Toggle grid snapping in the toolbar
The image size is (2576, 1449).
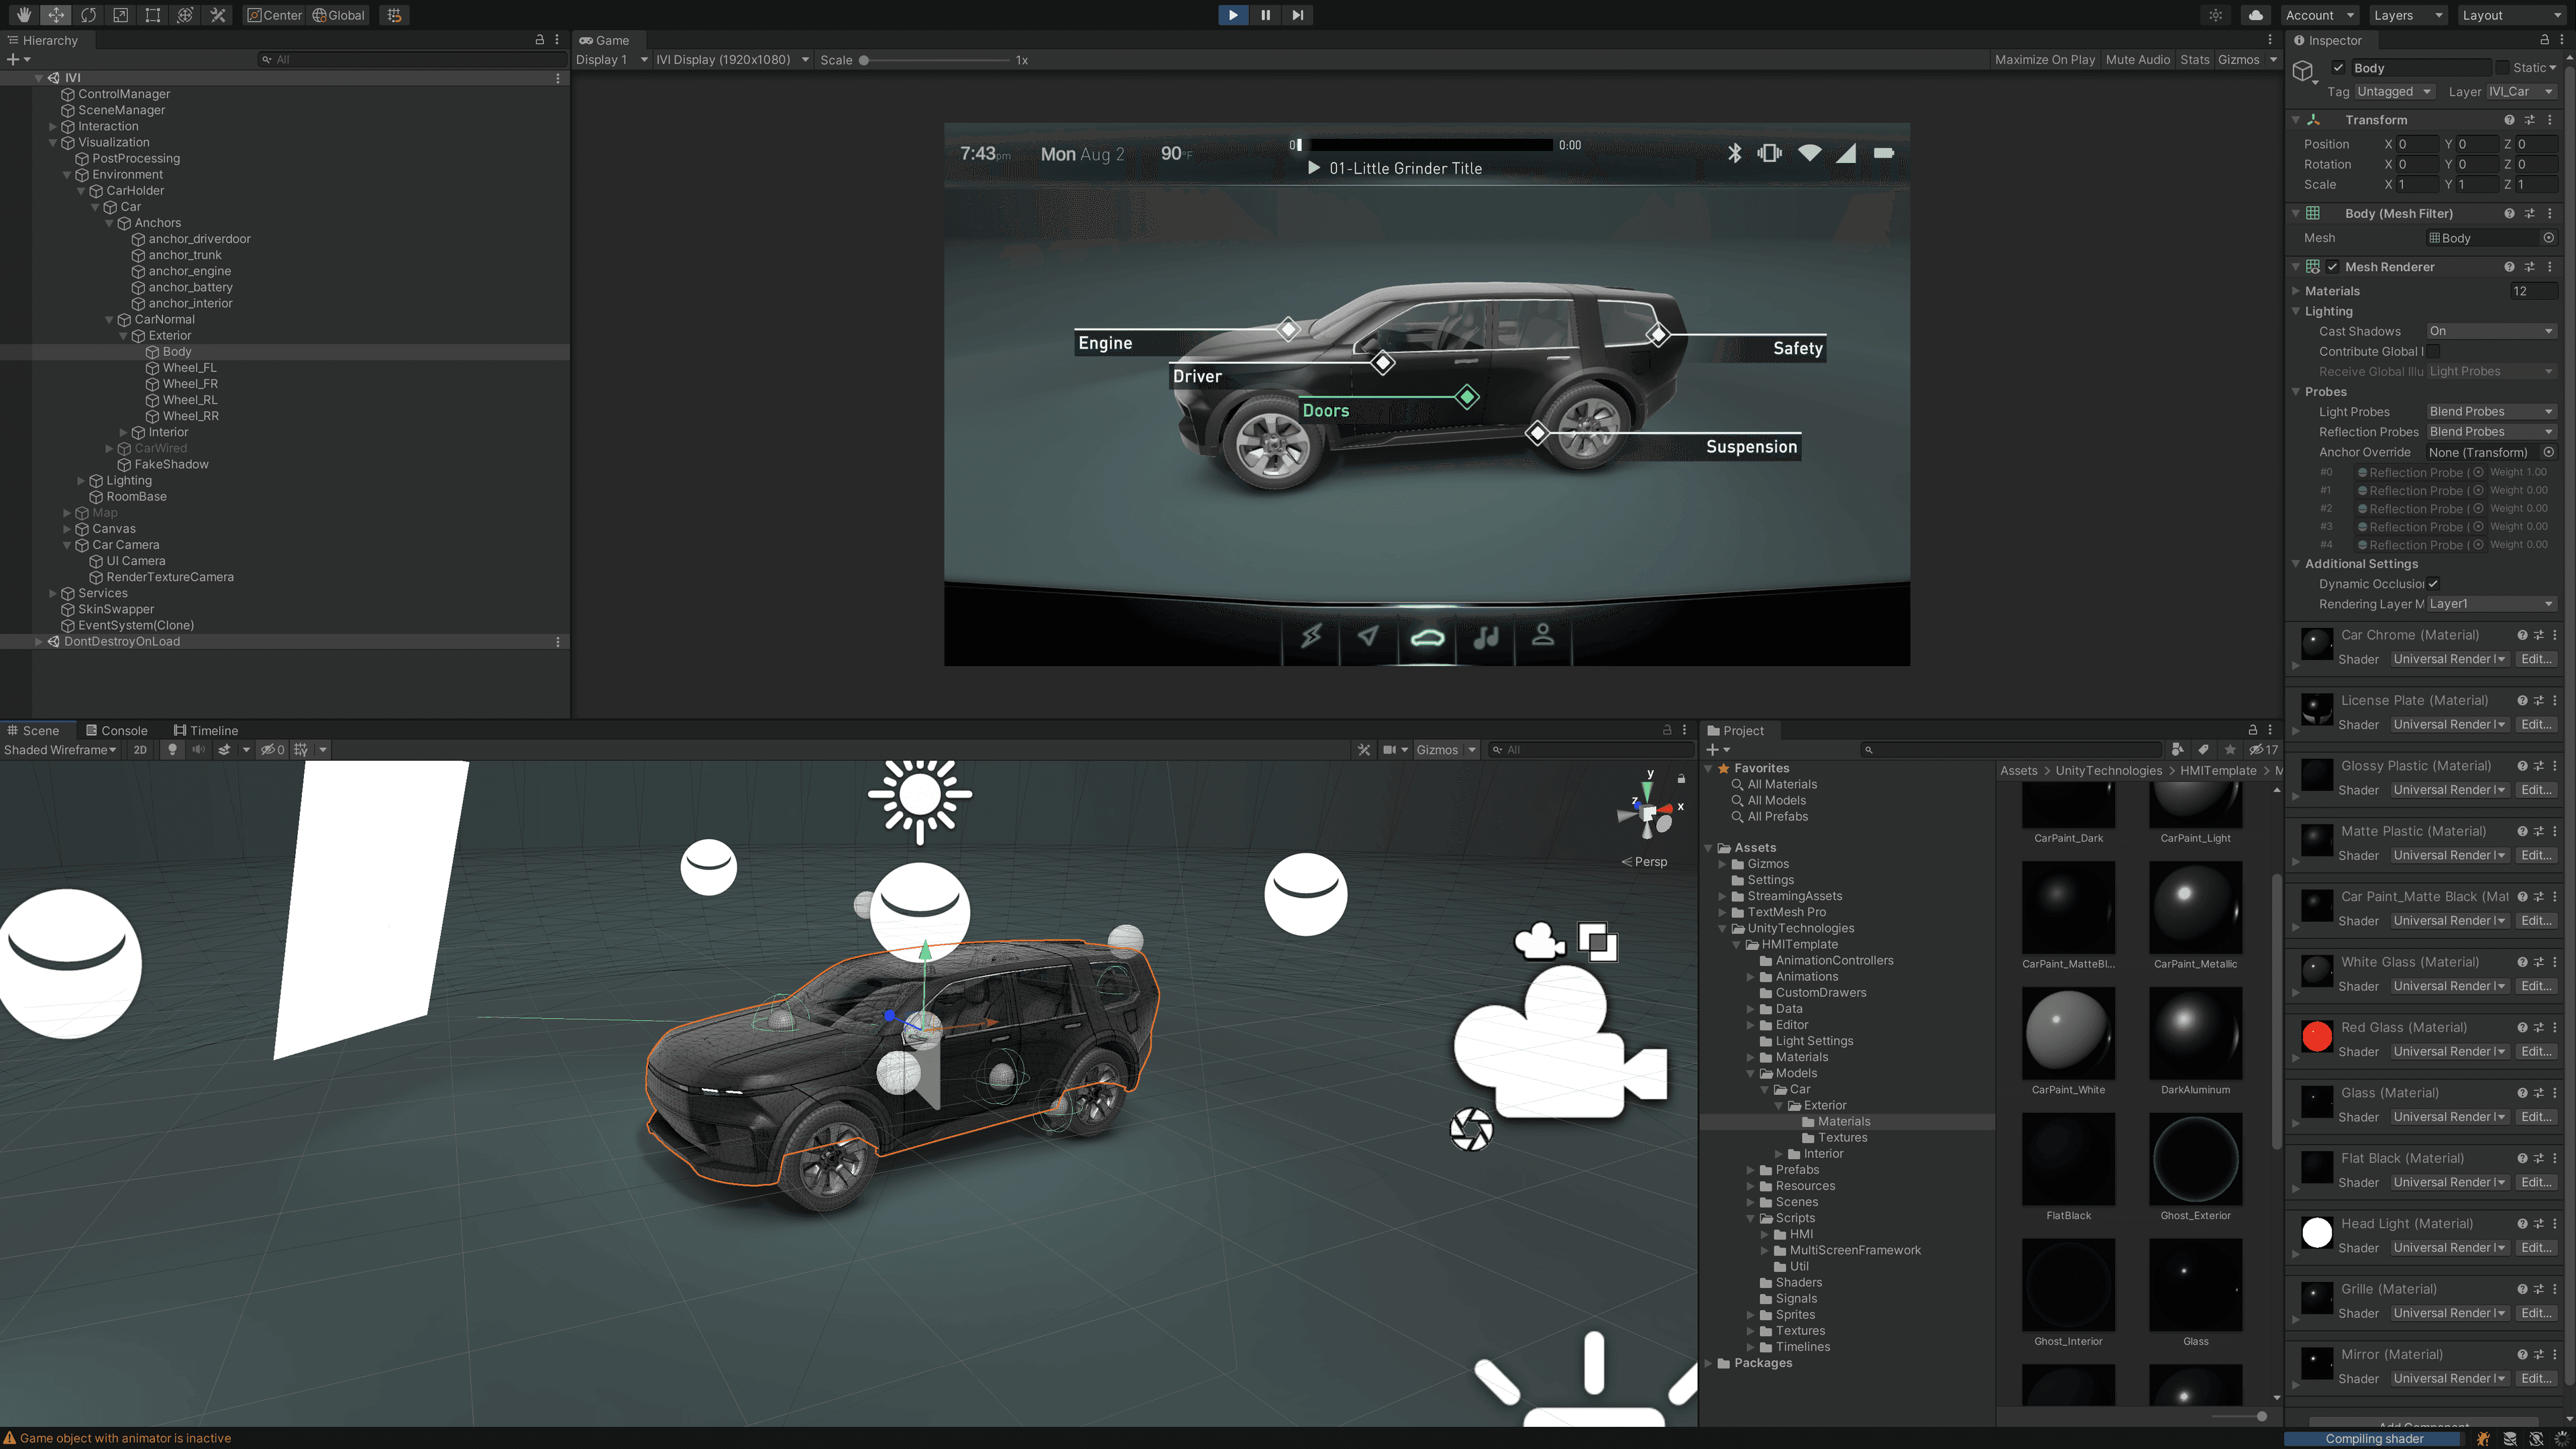pos(393,15)
